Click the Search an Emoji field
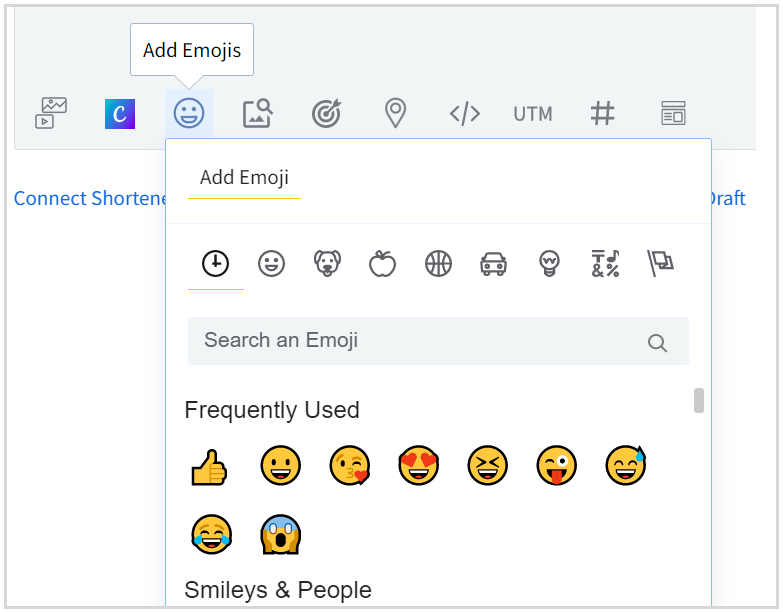 point(420,341)
